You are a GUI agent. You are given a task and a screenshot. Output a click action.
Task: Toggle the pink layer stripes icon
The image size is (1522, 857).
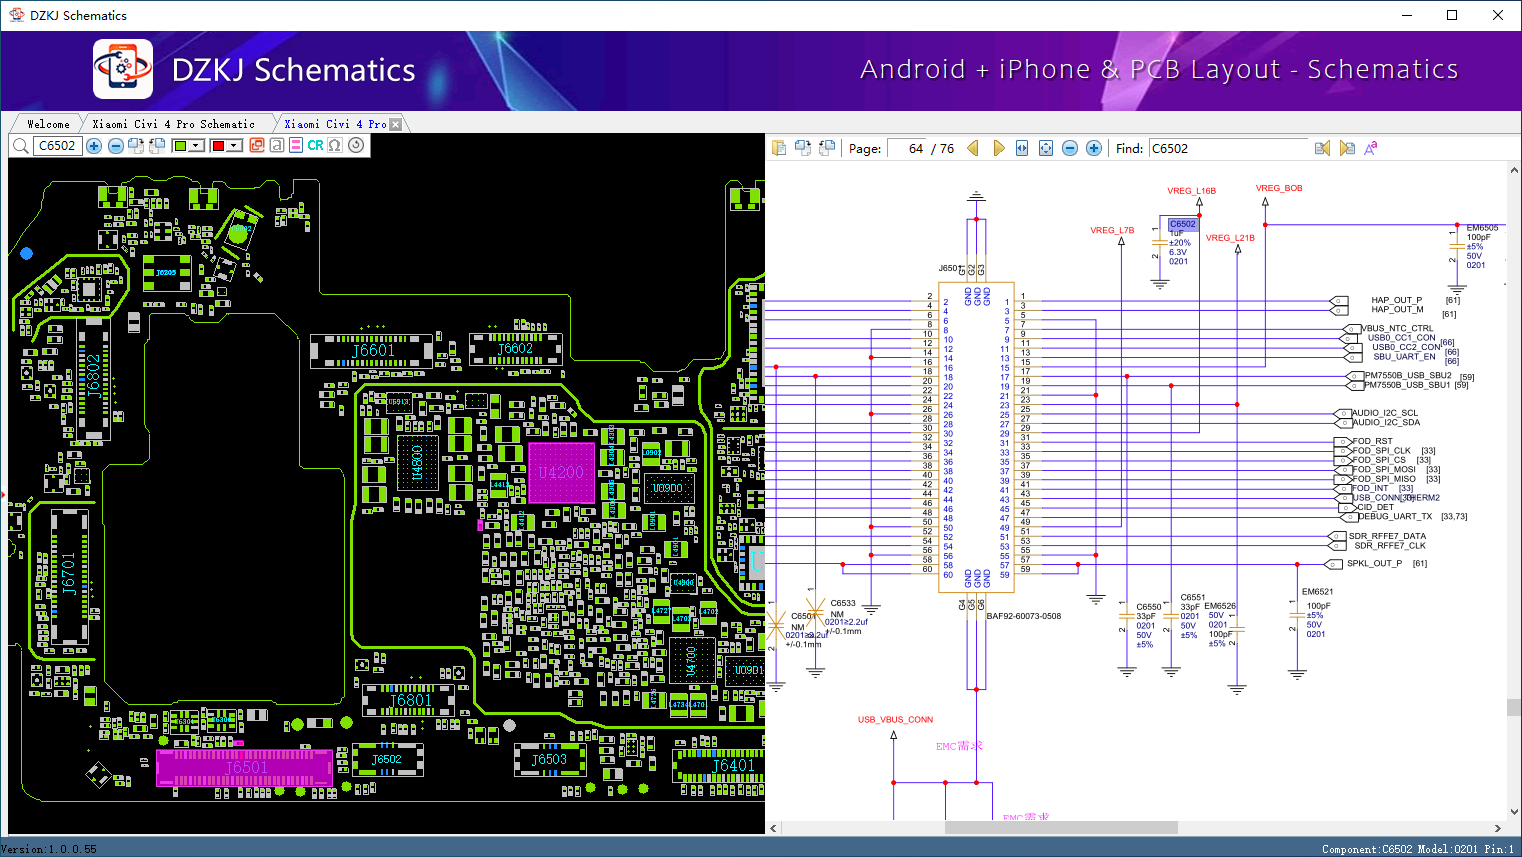click(295, 146)
